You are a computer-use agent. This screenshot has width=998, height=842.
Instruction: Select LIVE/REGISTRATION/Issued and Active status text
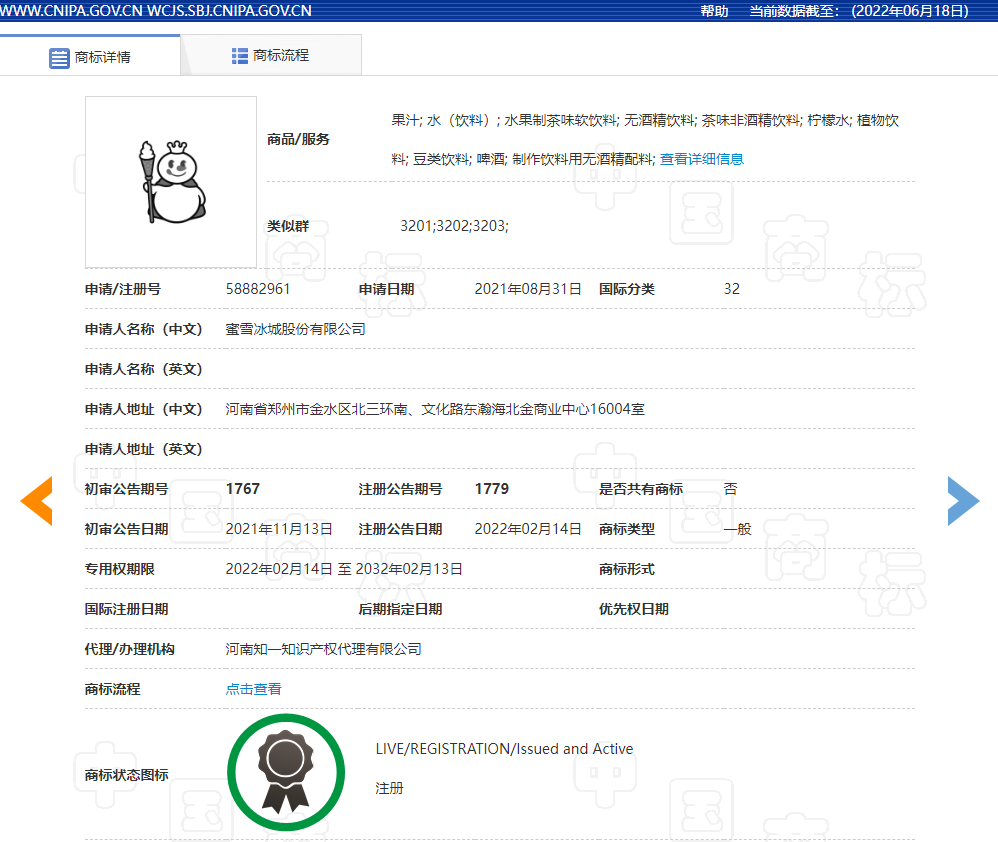(504, 748)
